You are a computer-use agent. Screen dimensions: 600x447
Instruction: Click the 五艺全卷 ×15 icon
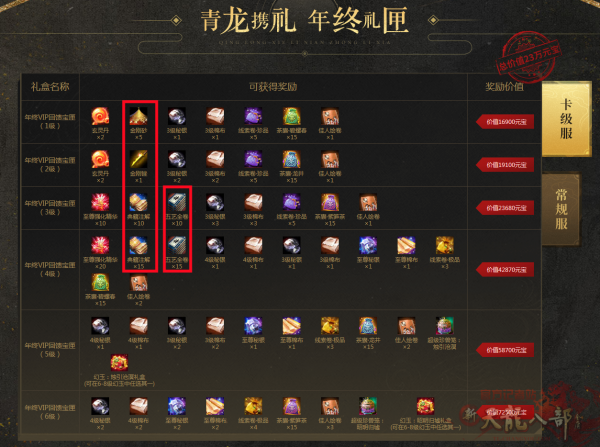(177, 245)
